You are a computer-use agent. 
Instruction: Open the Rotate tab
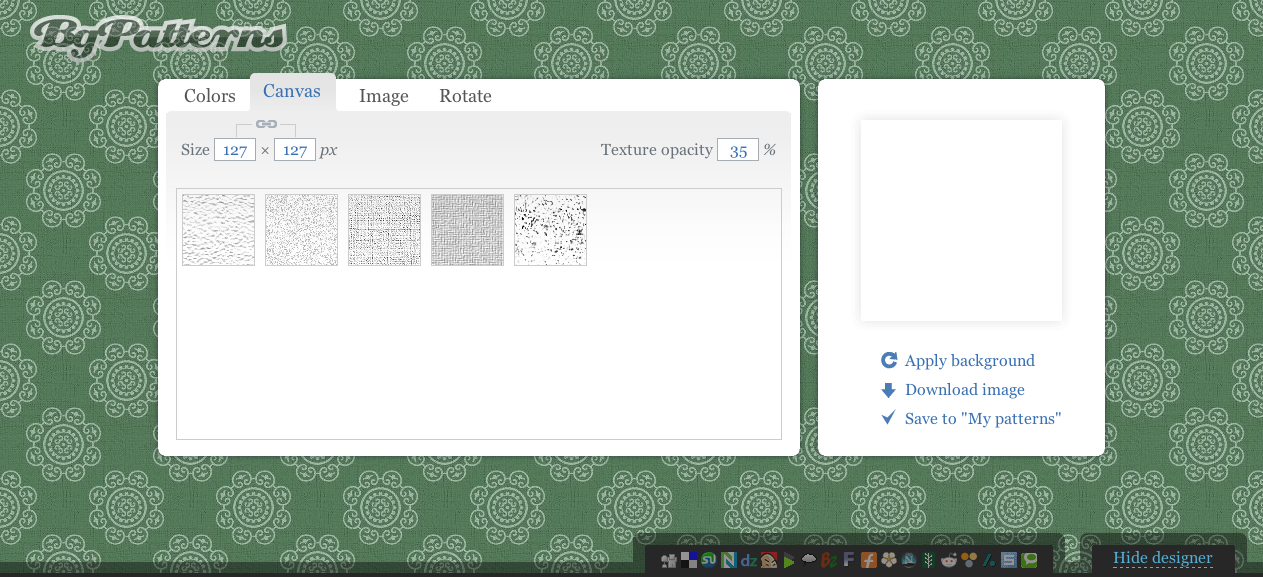tap(465, 96)
